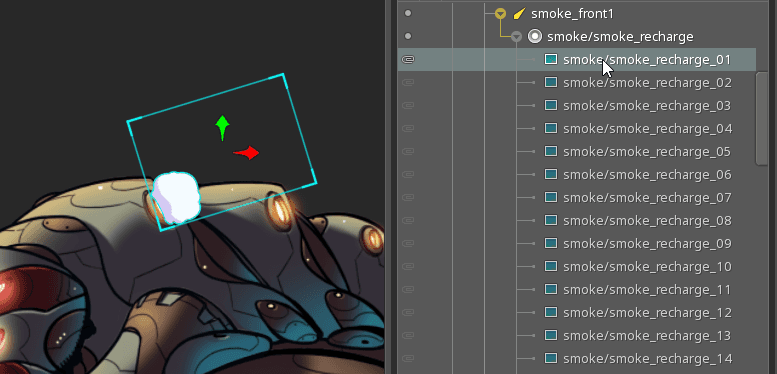Collapse the smoke_front1 bone node
This screenshot has height=374, width=777.
click(500, 14)
